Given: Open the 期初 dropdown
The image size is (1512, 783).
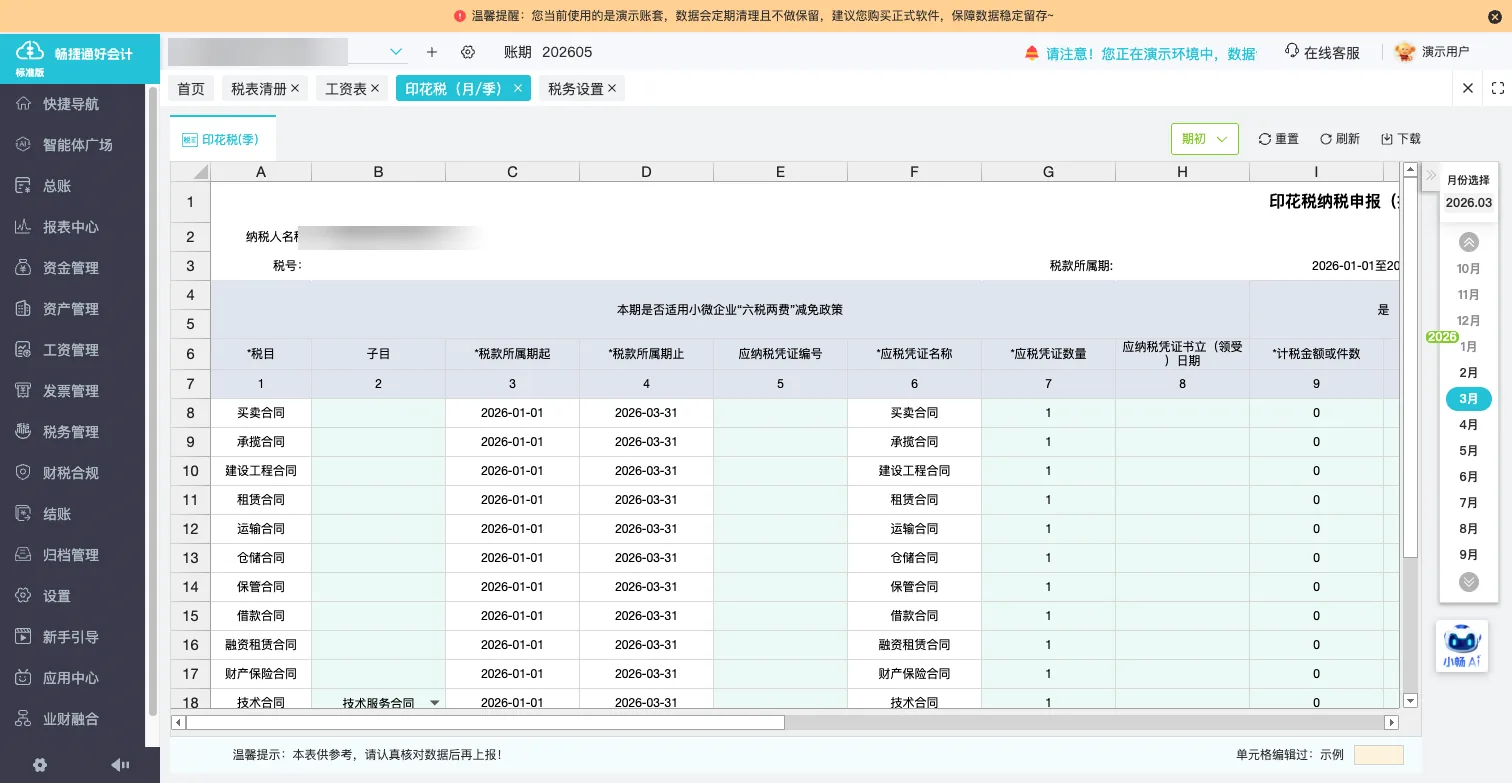Looking at the screenshot, I should tap(1205, 139).
